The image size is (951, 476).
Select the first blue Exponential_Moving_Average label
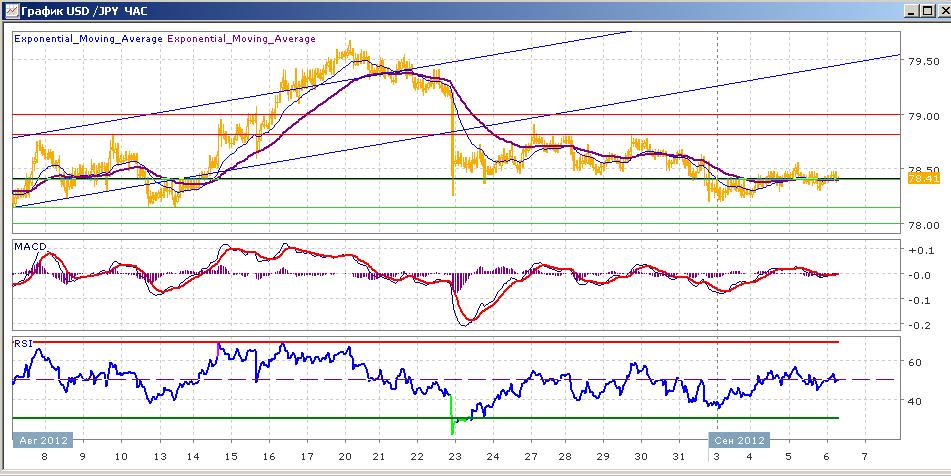point(89,39)
